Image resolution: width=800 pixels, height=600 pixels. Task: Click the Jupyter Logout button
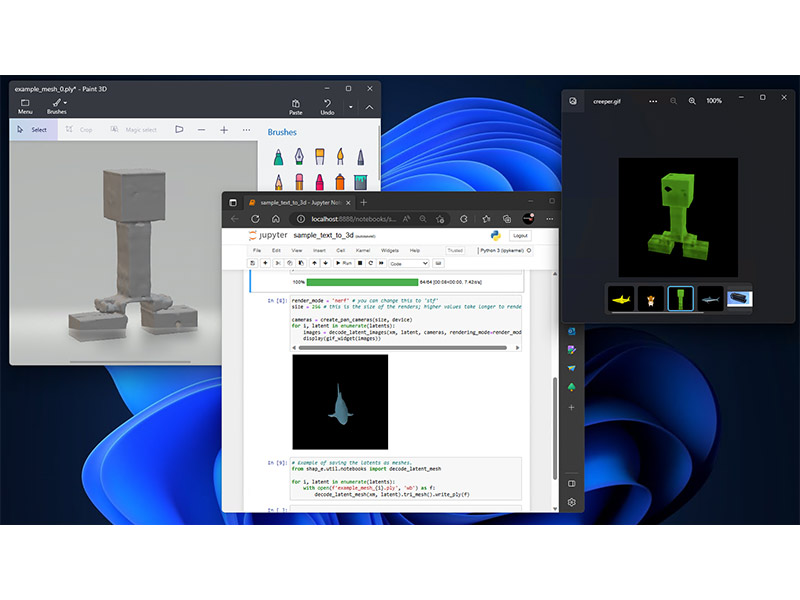(520, 235)
